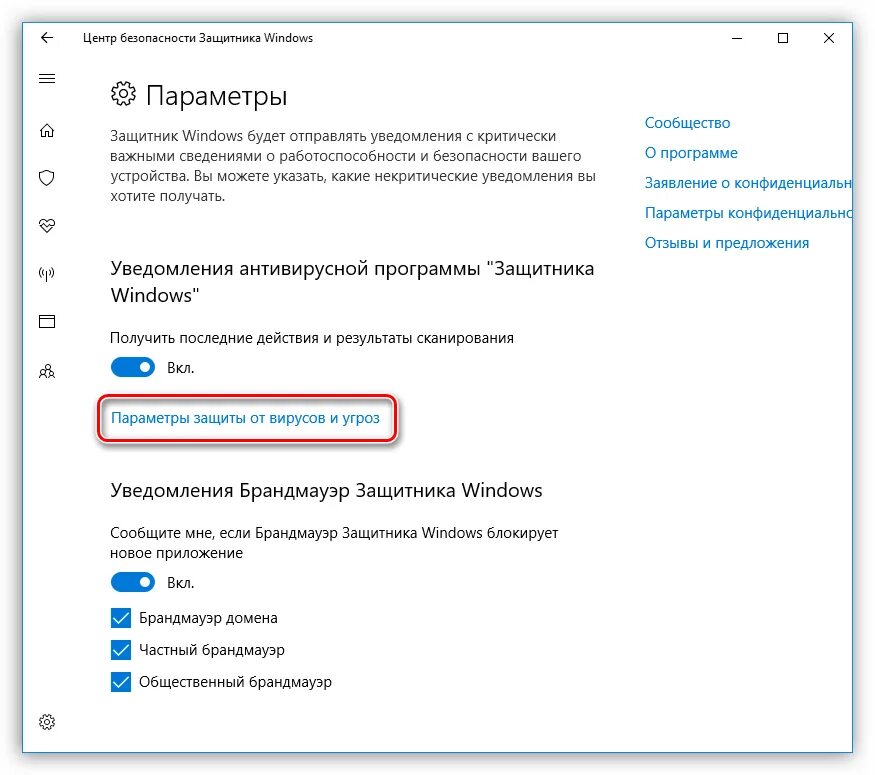Maximize the Windows Defender Security Center window
The width and height of the screenshot is (875, 775).
783,38
